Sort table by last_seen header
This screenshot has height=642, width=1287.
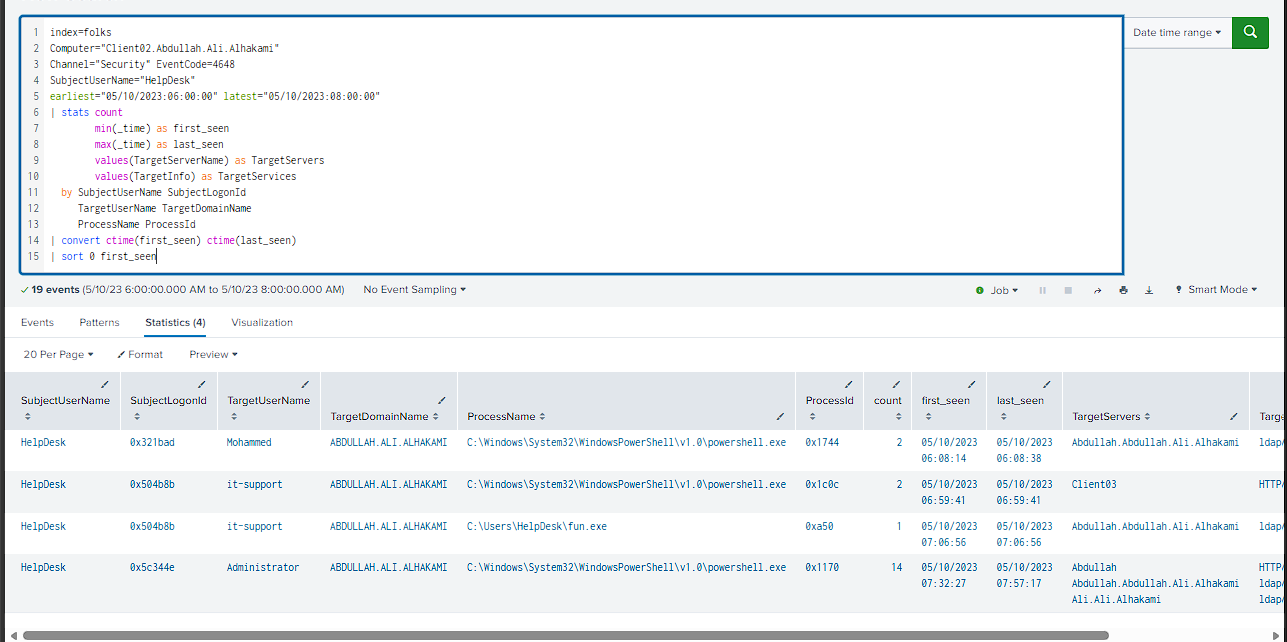(1020, 401)
